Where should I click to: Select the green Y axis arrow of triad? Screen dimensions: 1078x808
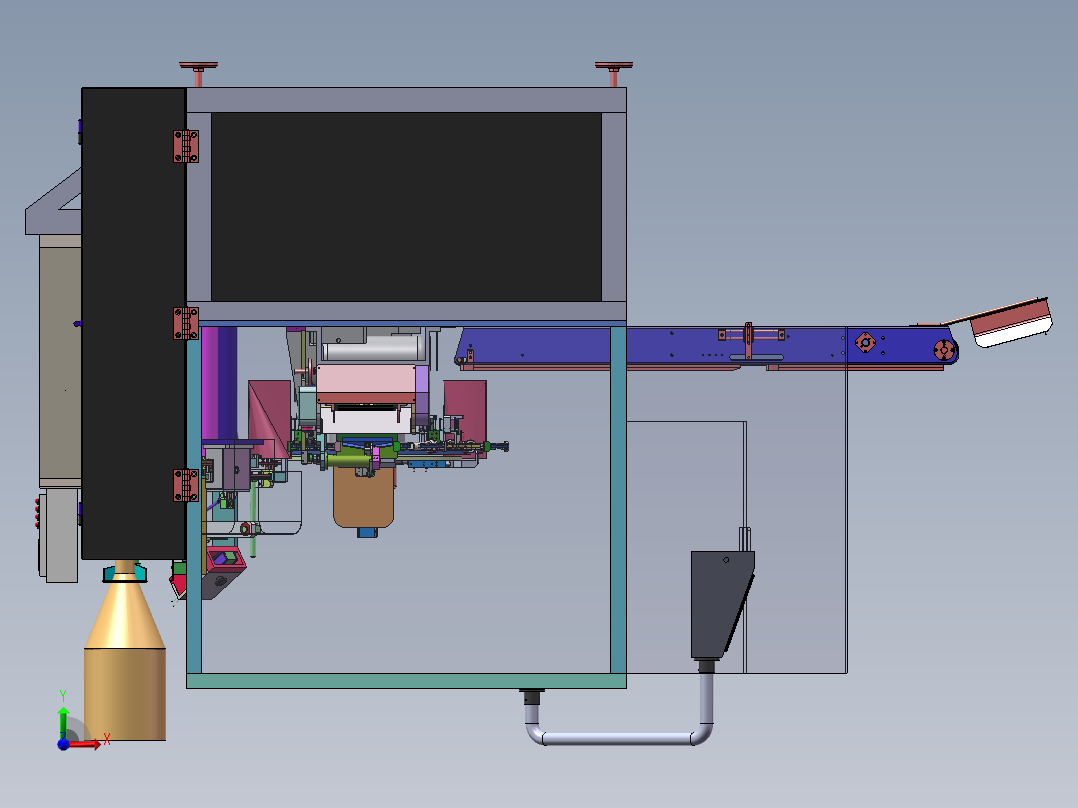pos(63,721)
